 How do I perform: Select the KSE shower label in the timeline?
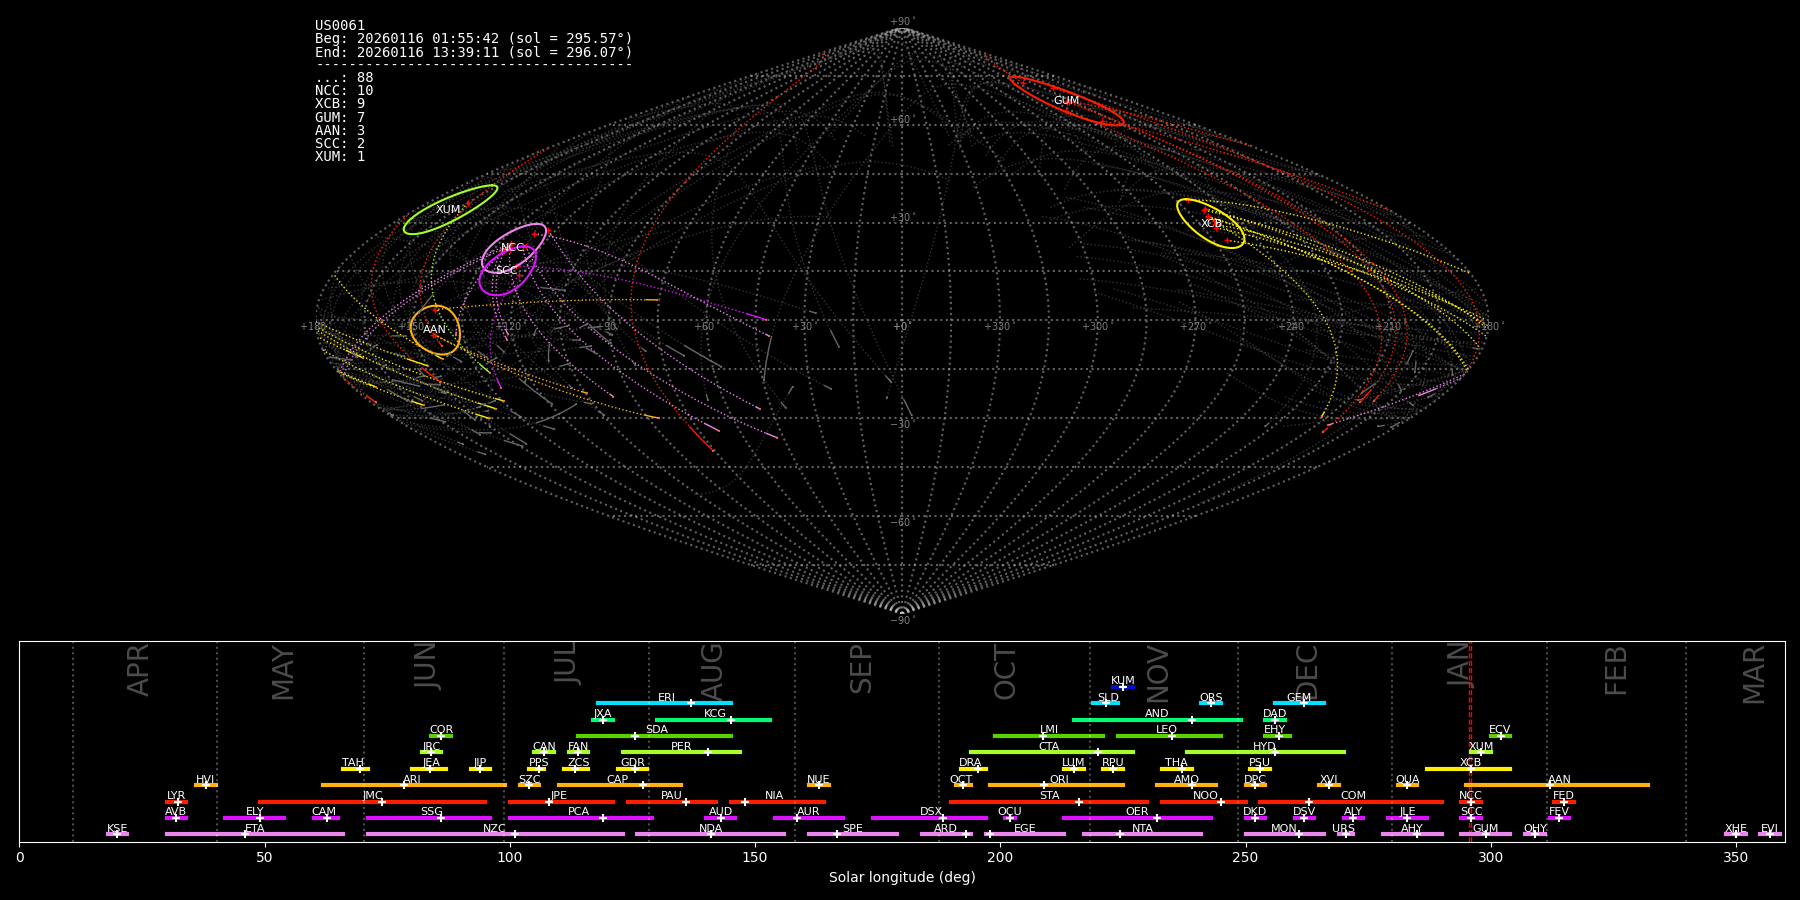[117, 829]
